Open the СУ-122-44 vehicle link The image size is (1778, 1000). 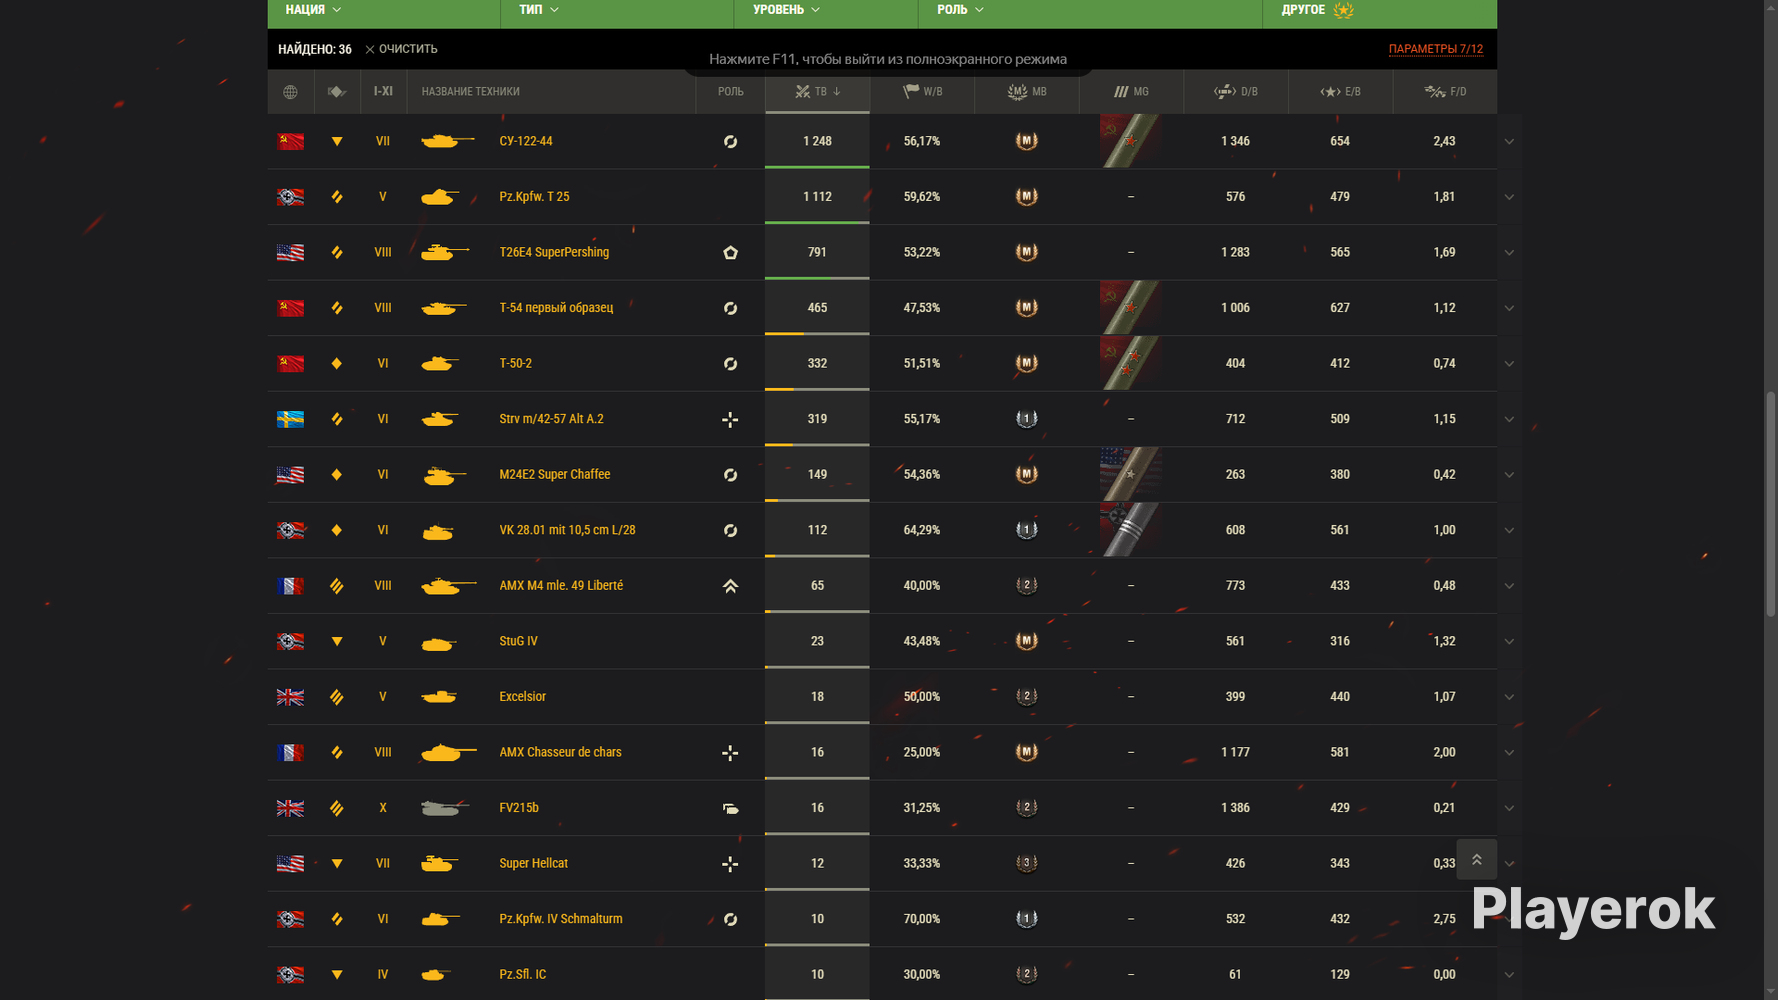pyautogui.click(x=526, y=141)
